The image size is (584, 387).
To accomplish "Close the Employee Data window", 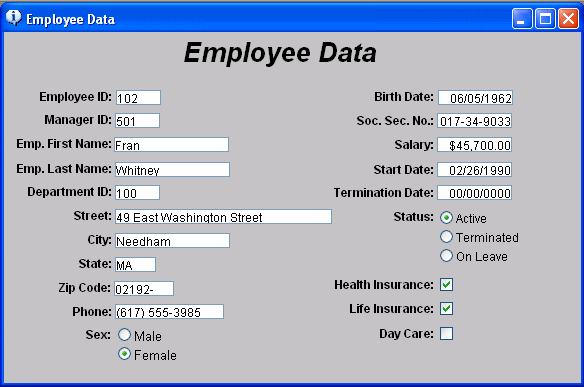I will pyautogui.click(x=568, y=18).
